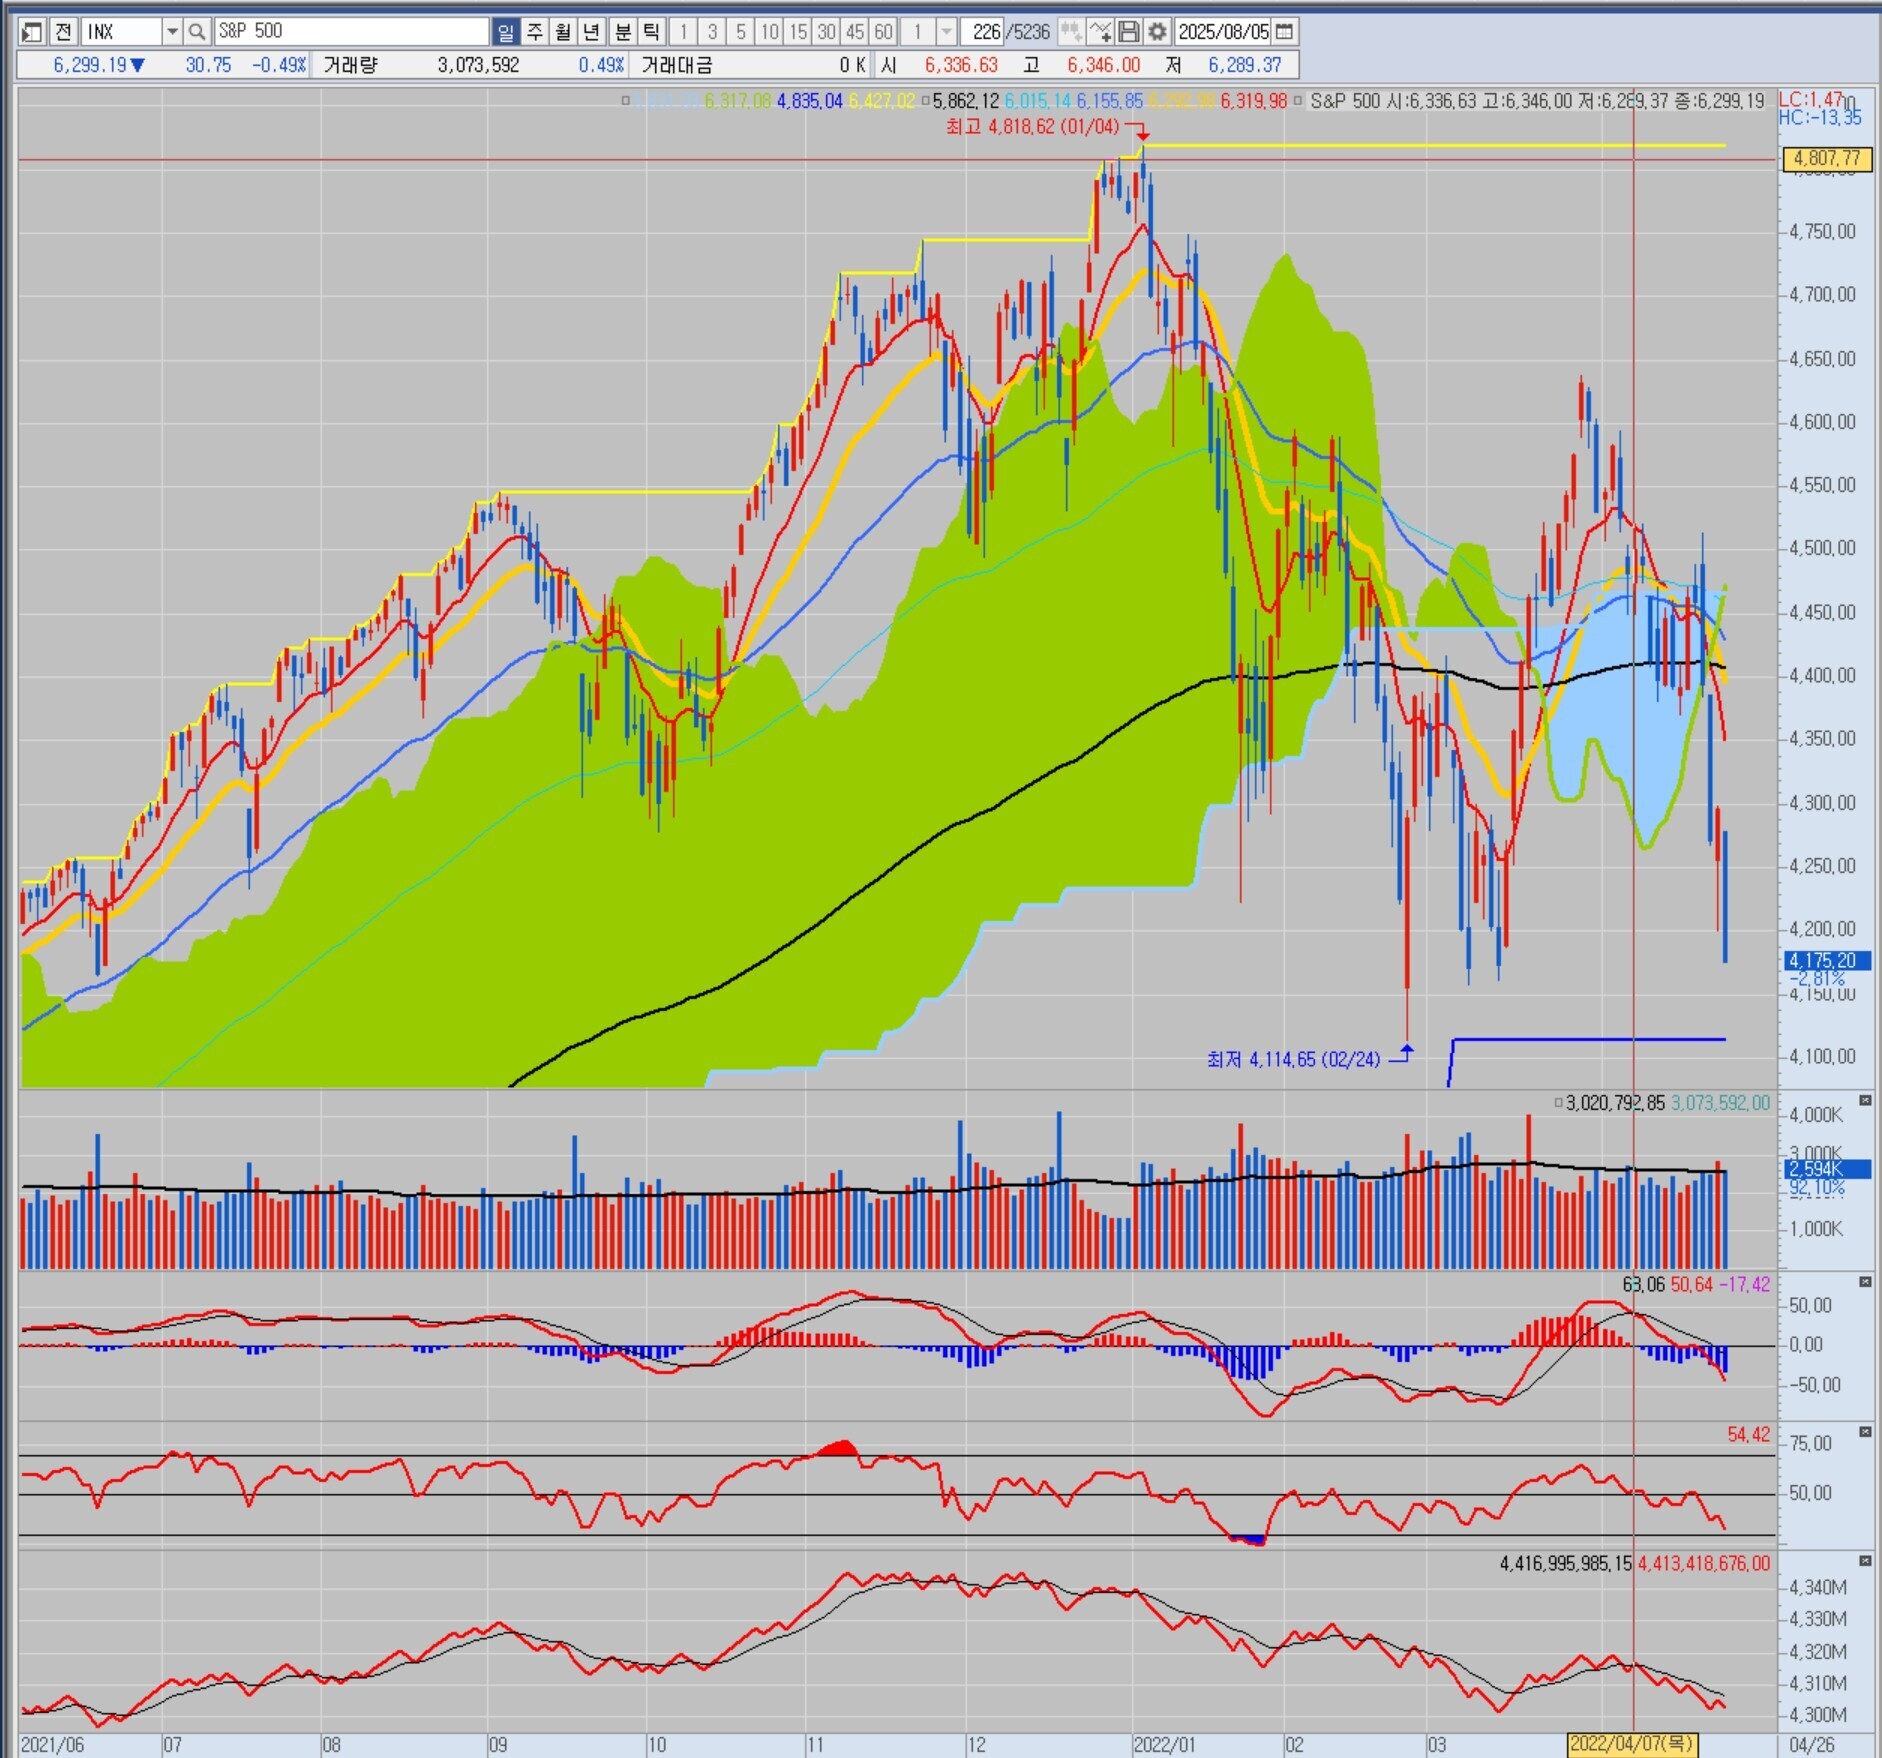The height and width of the screenshot is (1758, 1882).
Task: Click the INX symbol code field
Action: click(121, 32)
